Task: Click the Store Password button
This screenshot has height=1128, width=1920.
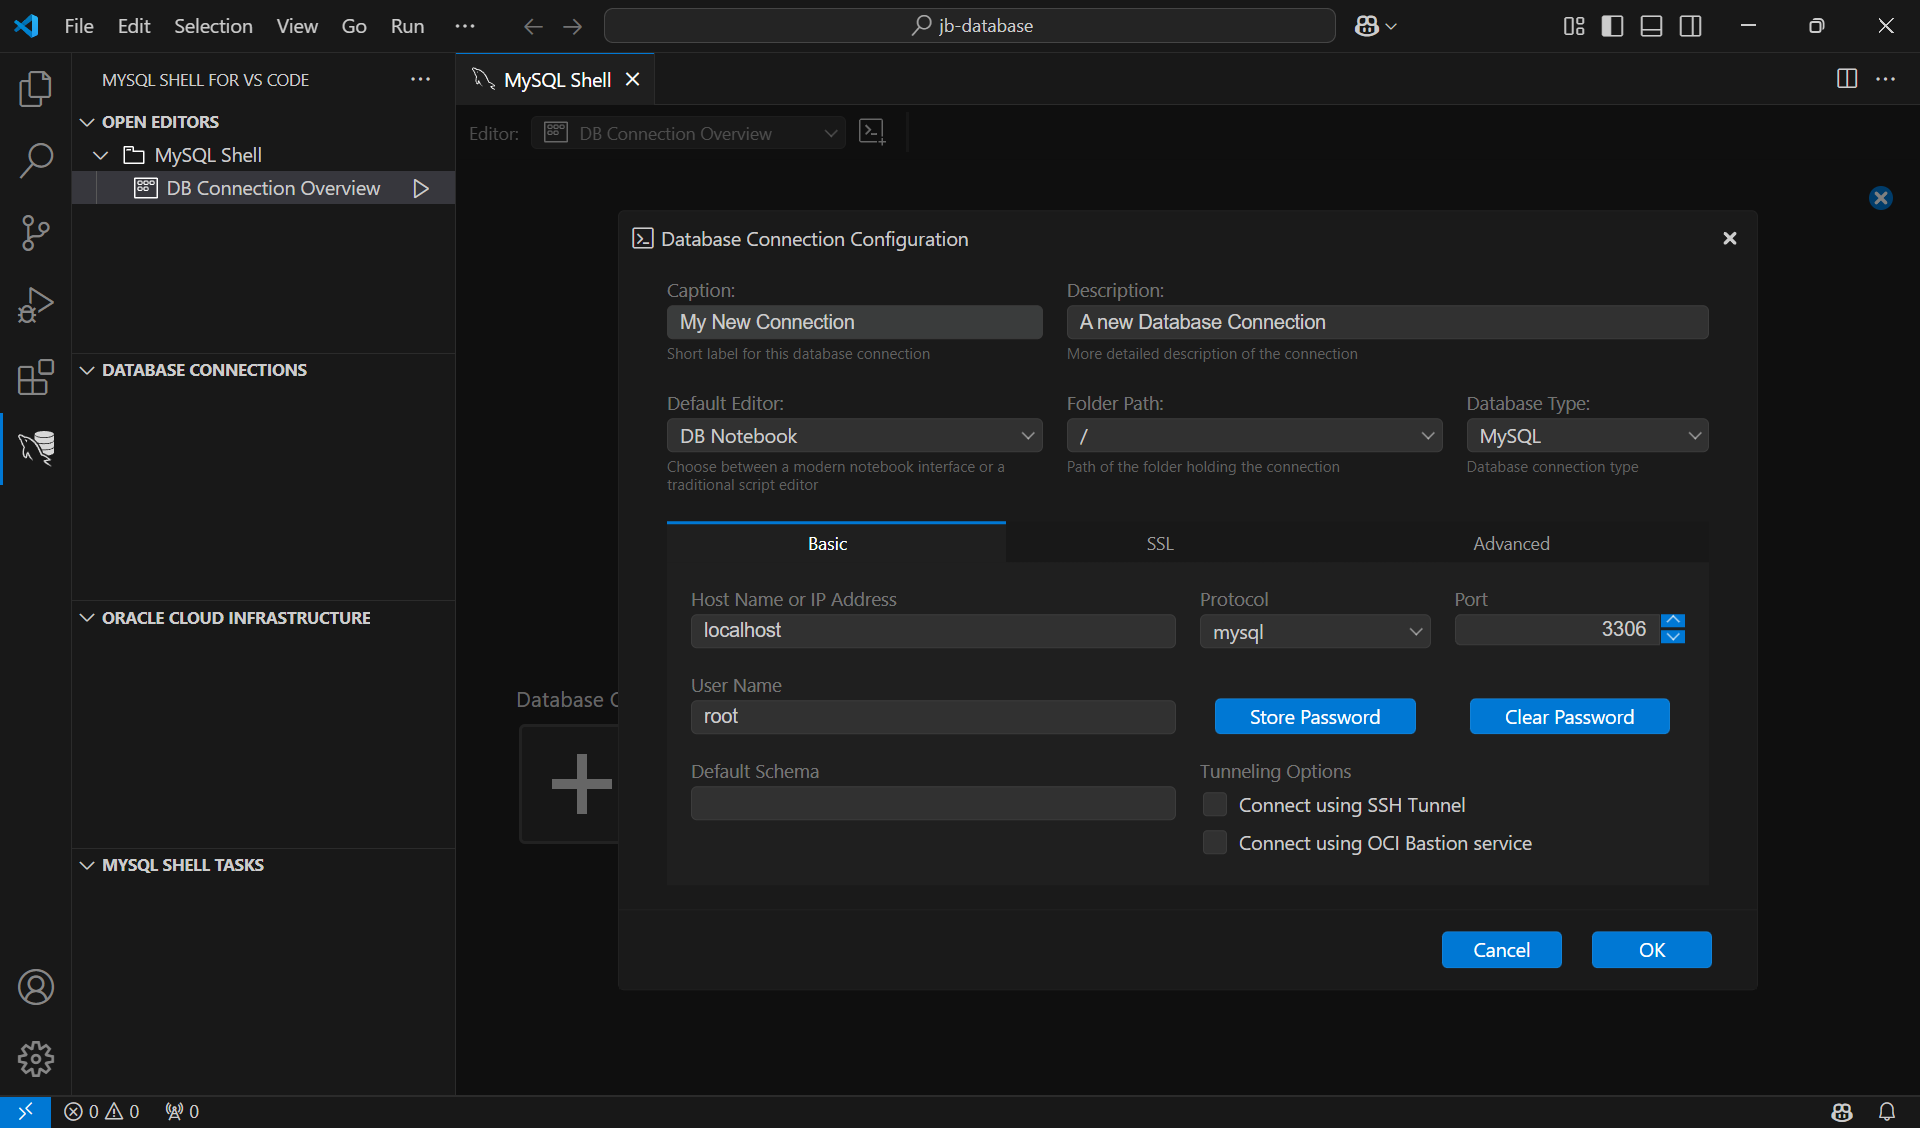Action: click(1314, 717)
